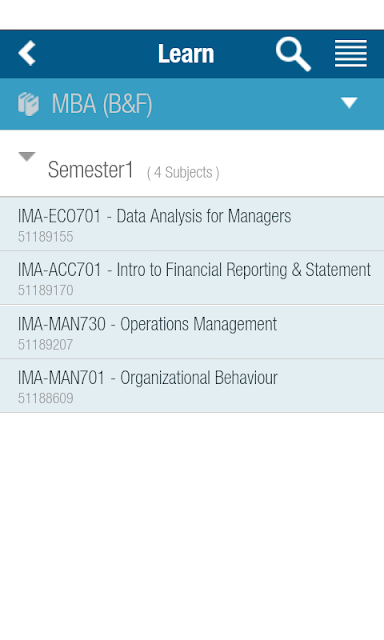Open IMA-ECO701 Data Analysis for Managers
This screenshot has height=640, width=384.
pyautogui.click(x=192, y=224)
